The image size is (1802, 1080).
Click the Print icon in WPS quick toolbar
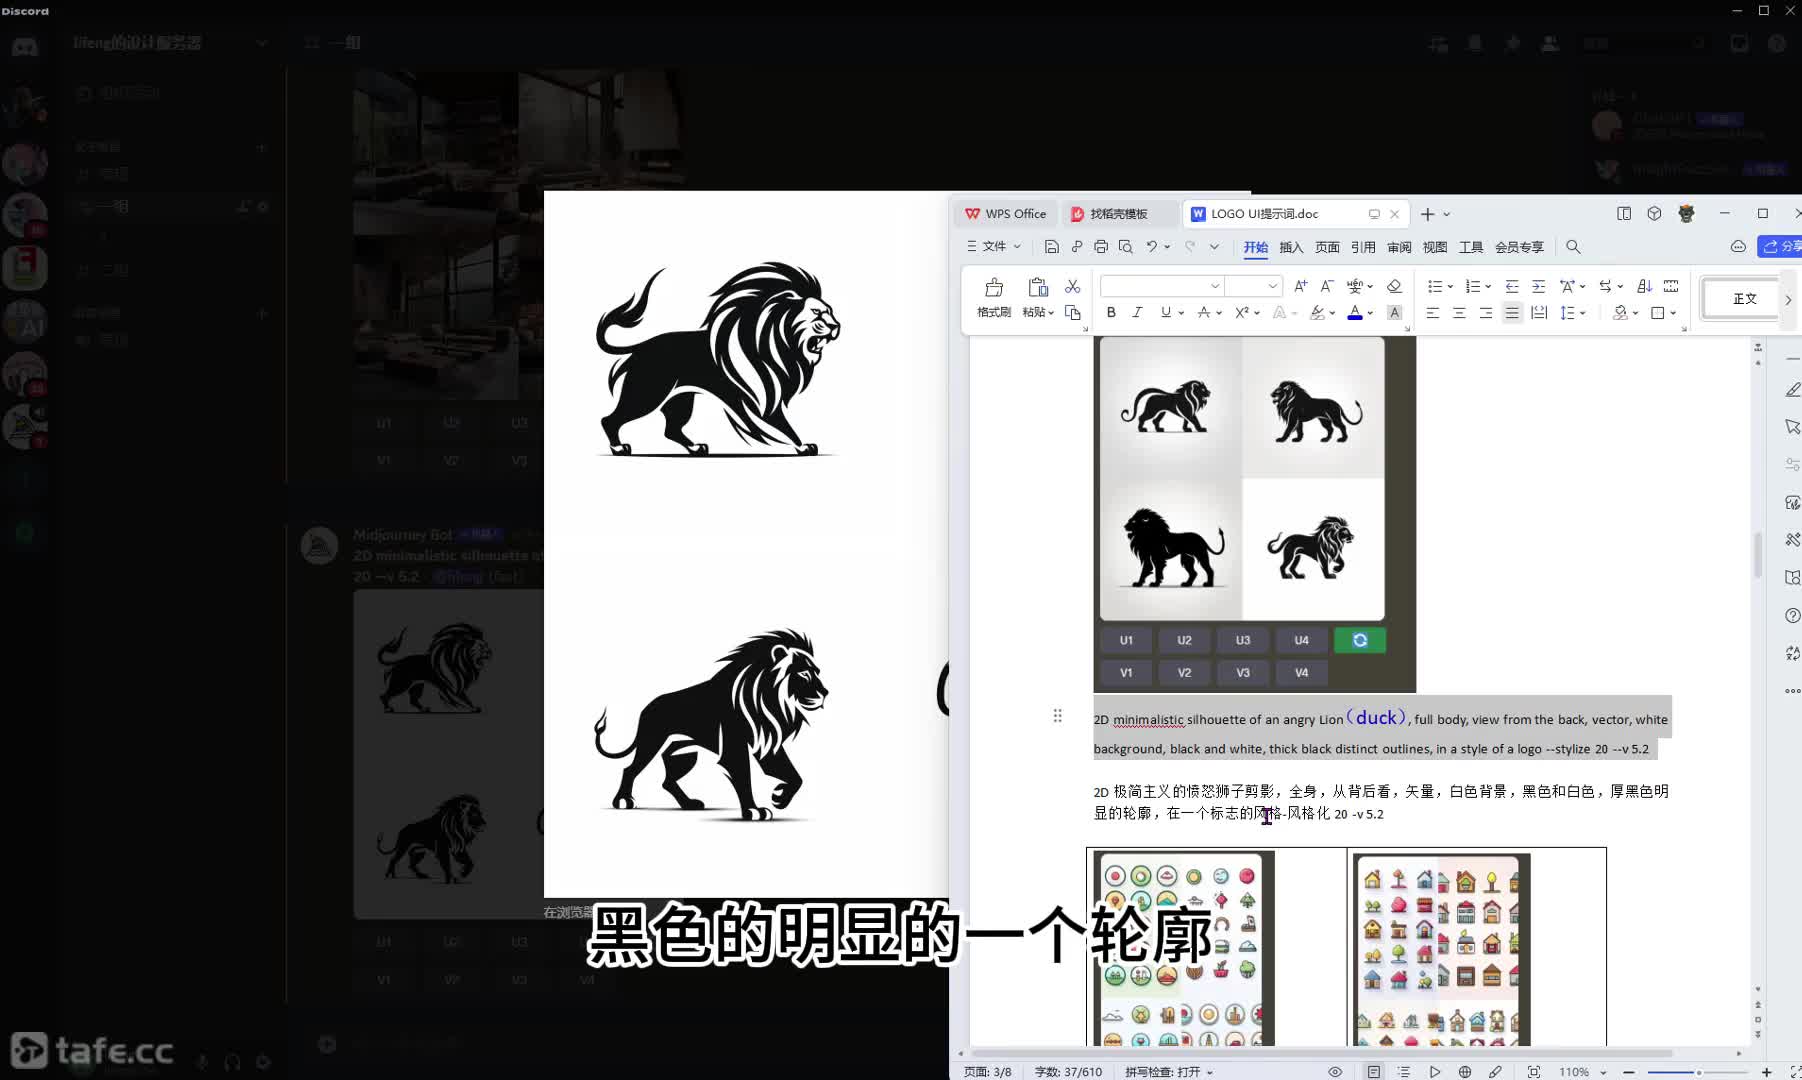(1101, 246)
